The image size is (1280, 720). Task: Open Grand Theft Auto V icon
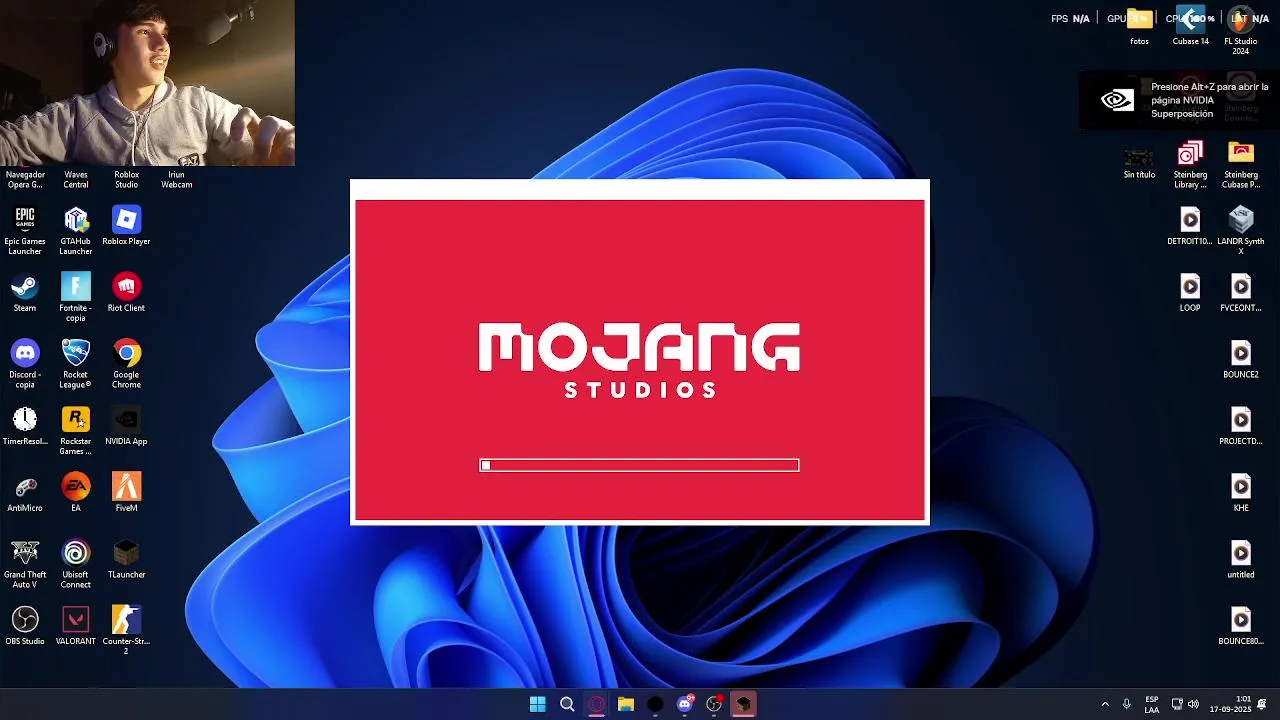[x=25, y=564]
